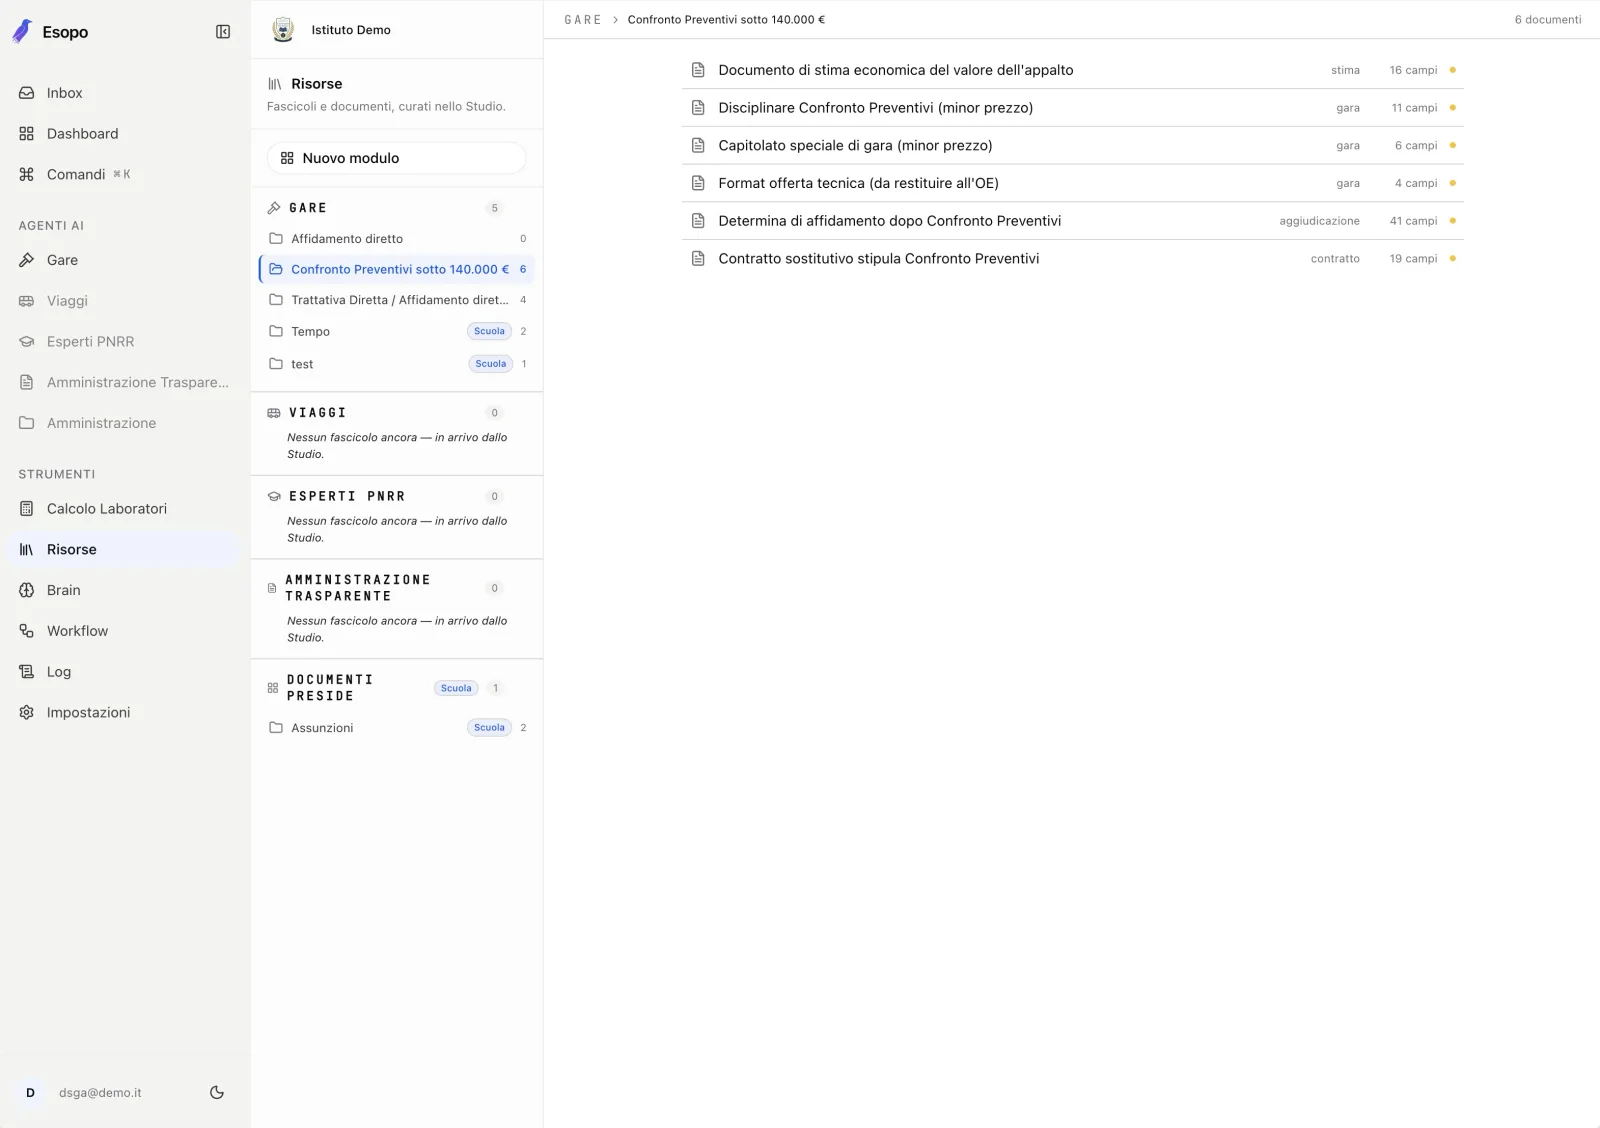The image size is (1600, 1128).
Task: Click document icon beside Format offerta tecnica
Action: tap(698, 183)
